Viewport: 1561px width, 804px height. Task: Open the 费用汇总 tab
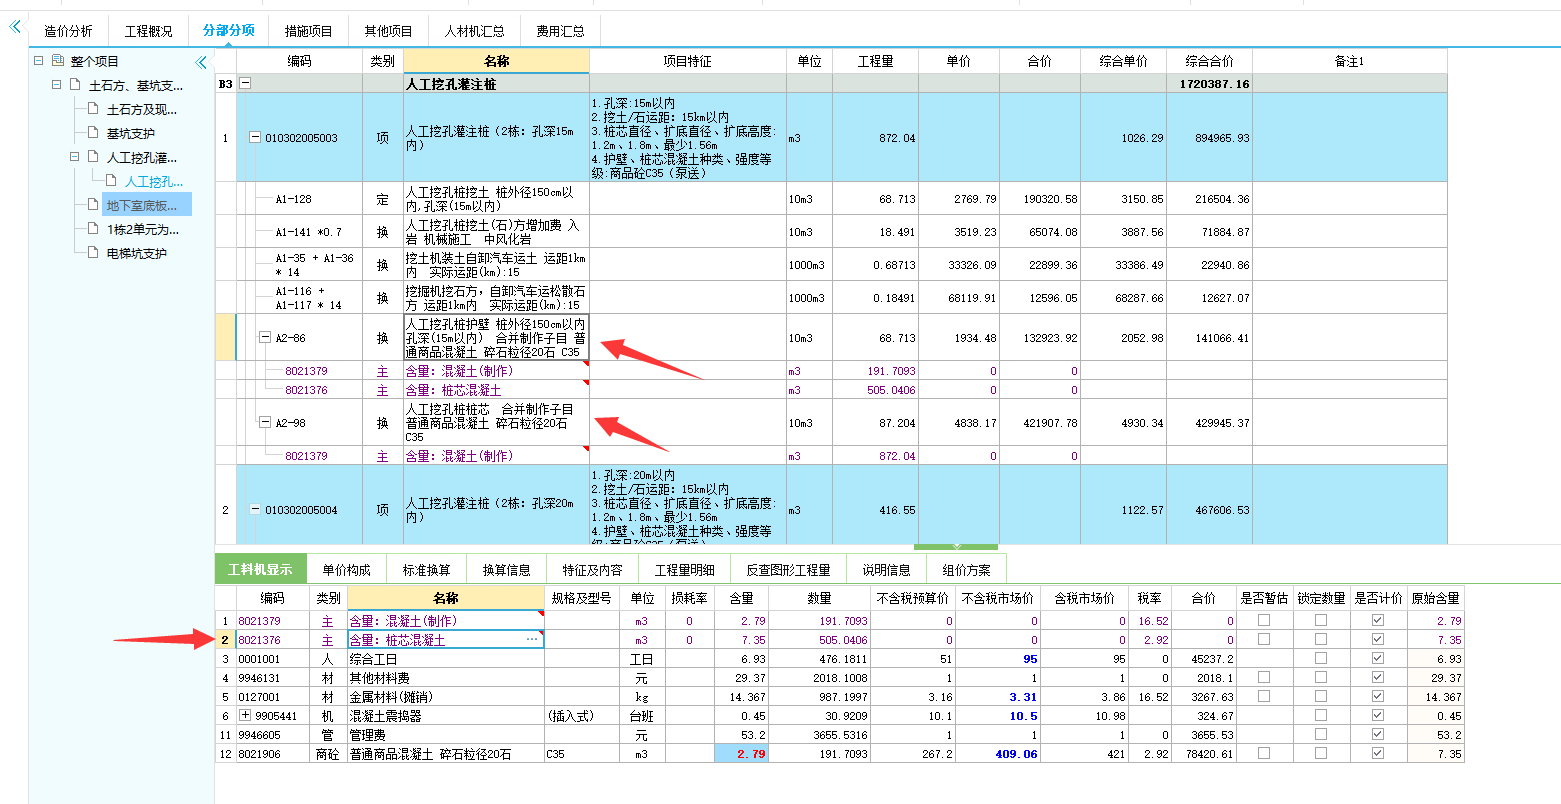point(560,31)
